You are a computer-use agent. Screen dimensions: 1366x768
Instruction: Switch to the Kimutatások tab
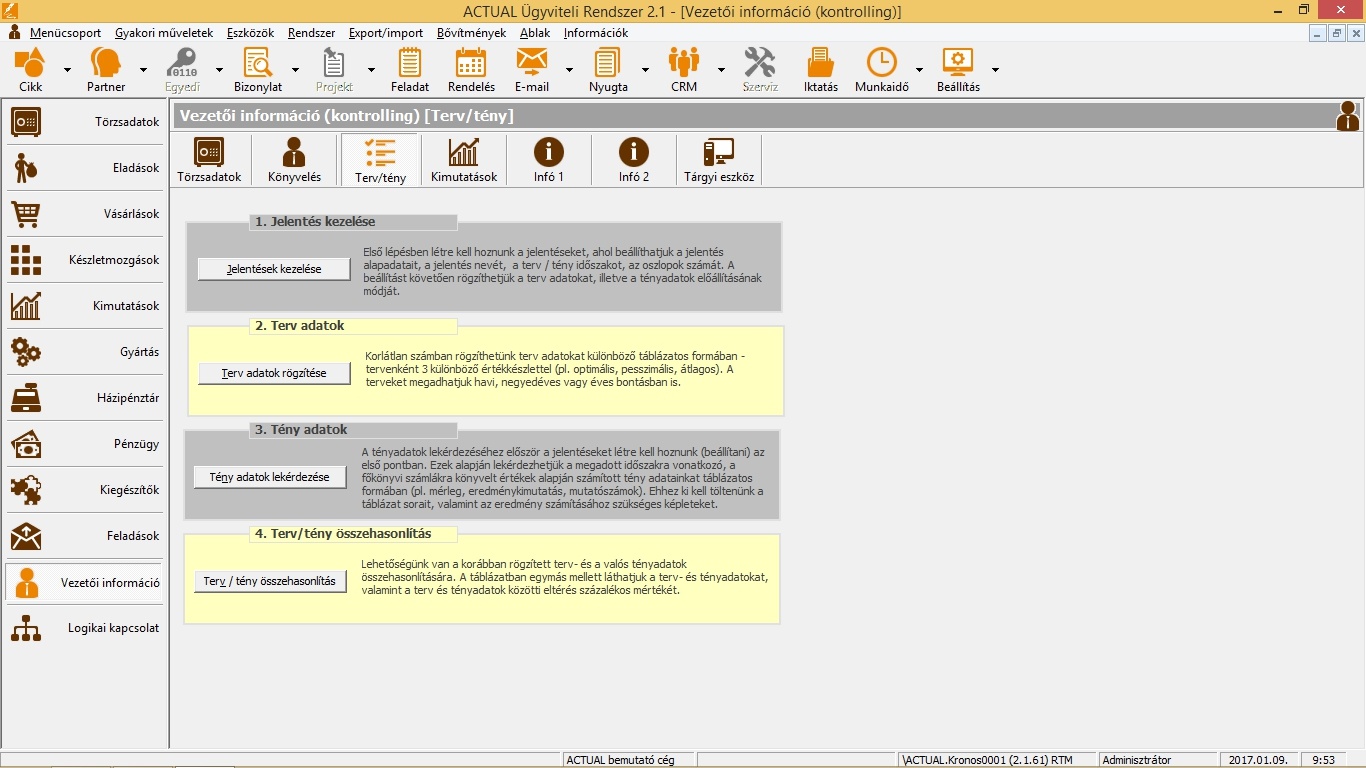[x=464, y=160]
